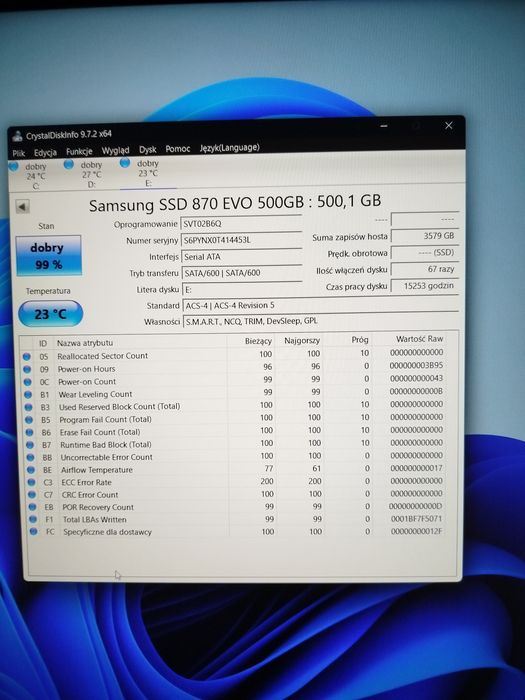This screenshot has height=700, width=525.
Task: Click the Próg column header
Action: click(x=359, y=340)
